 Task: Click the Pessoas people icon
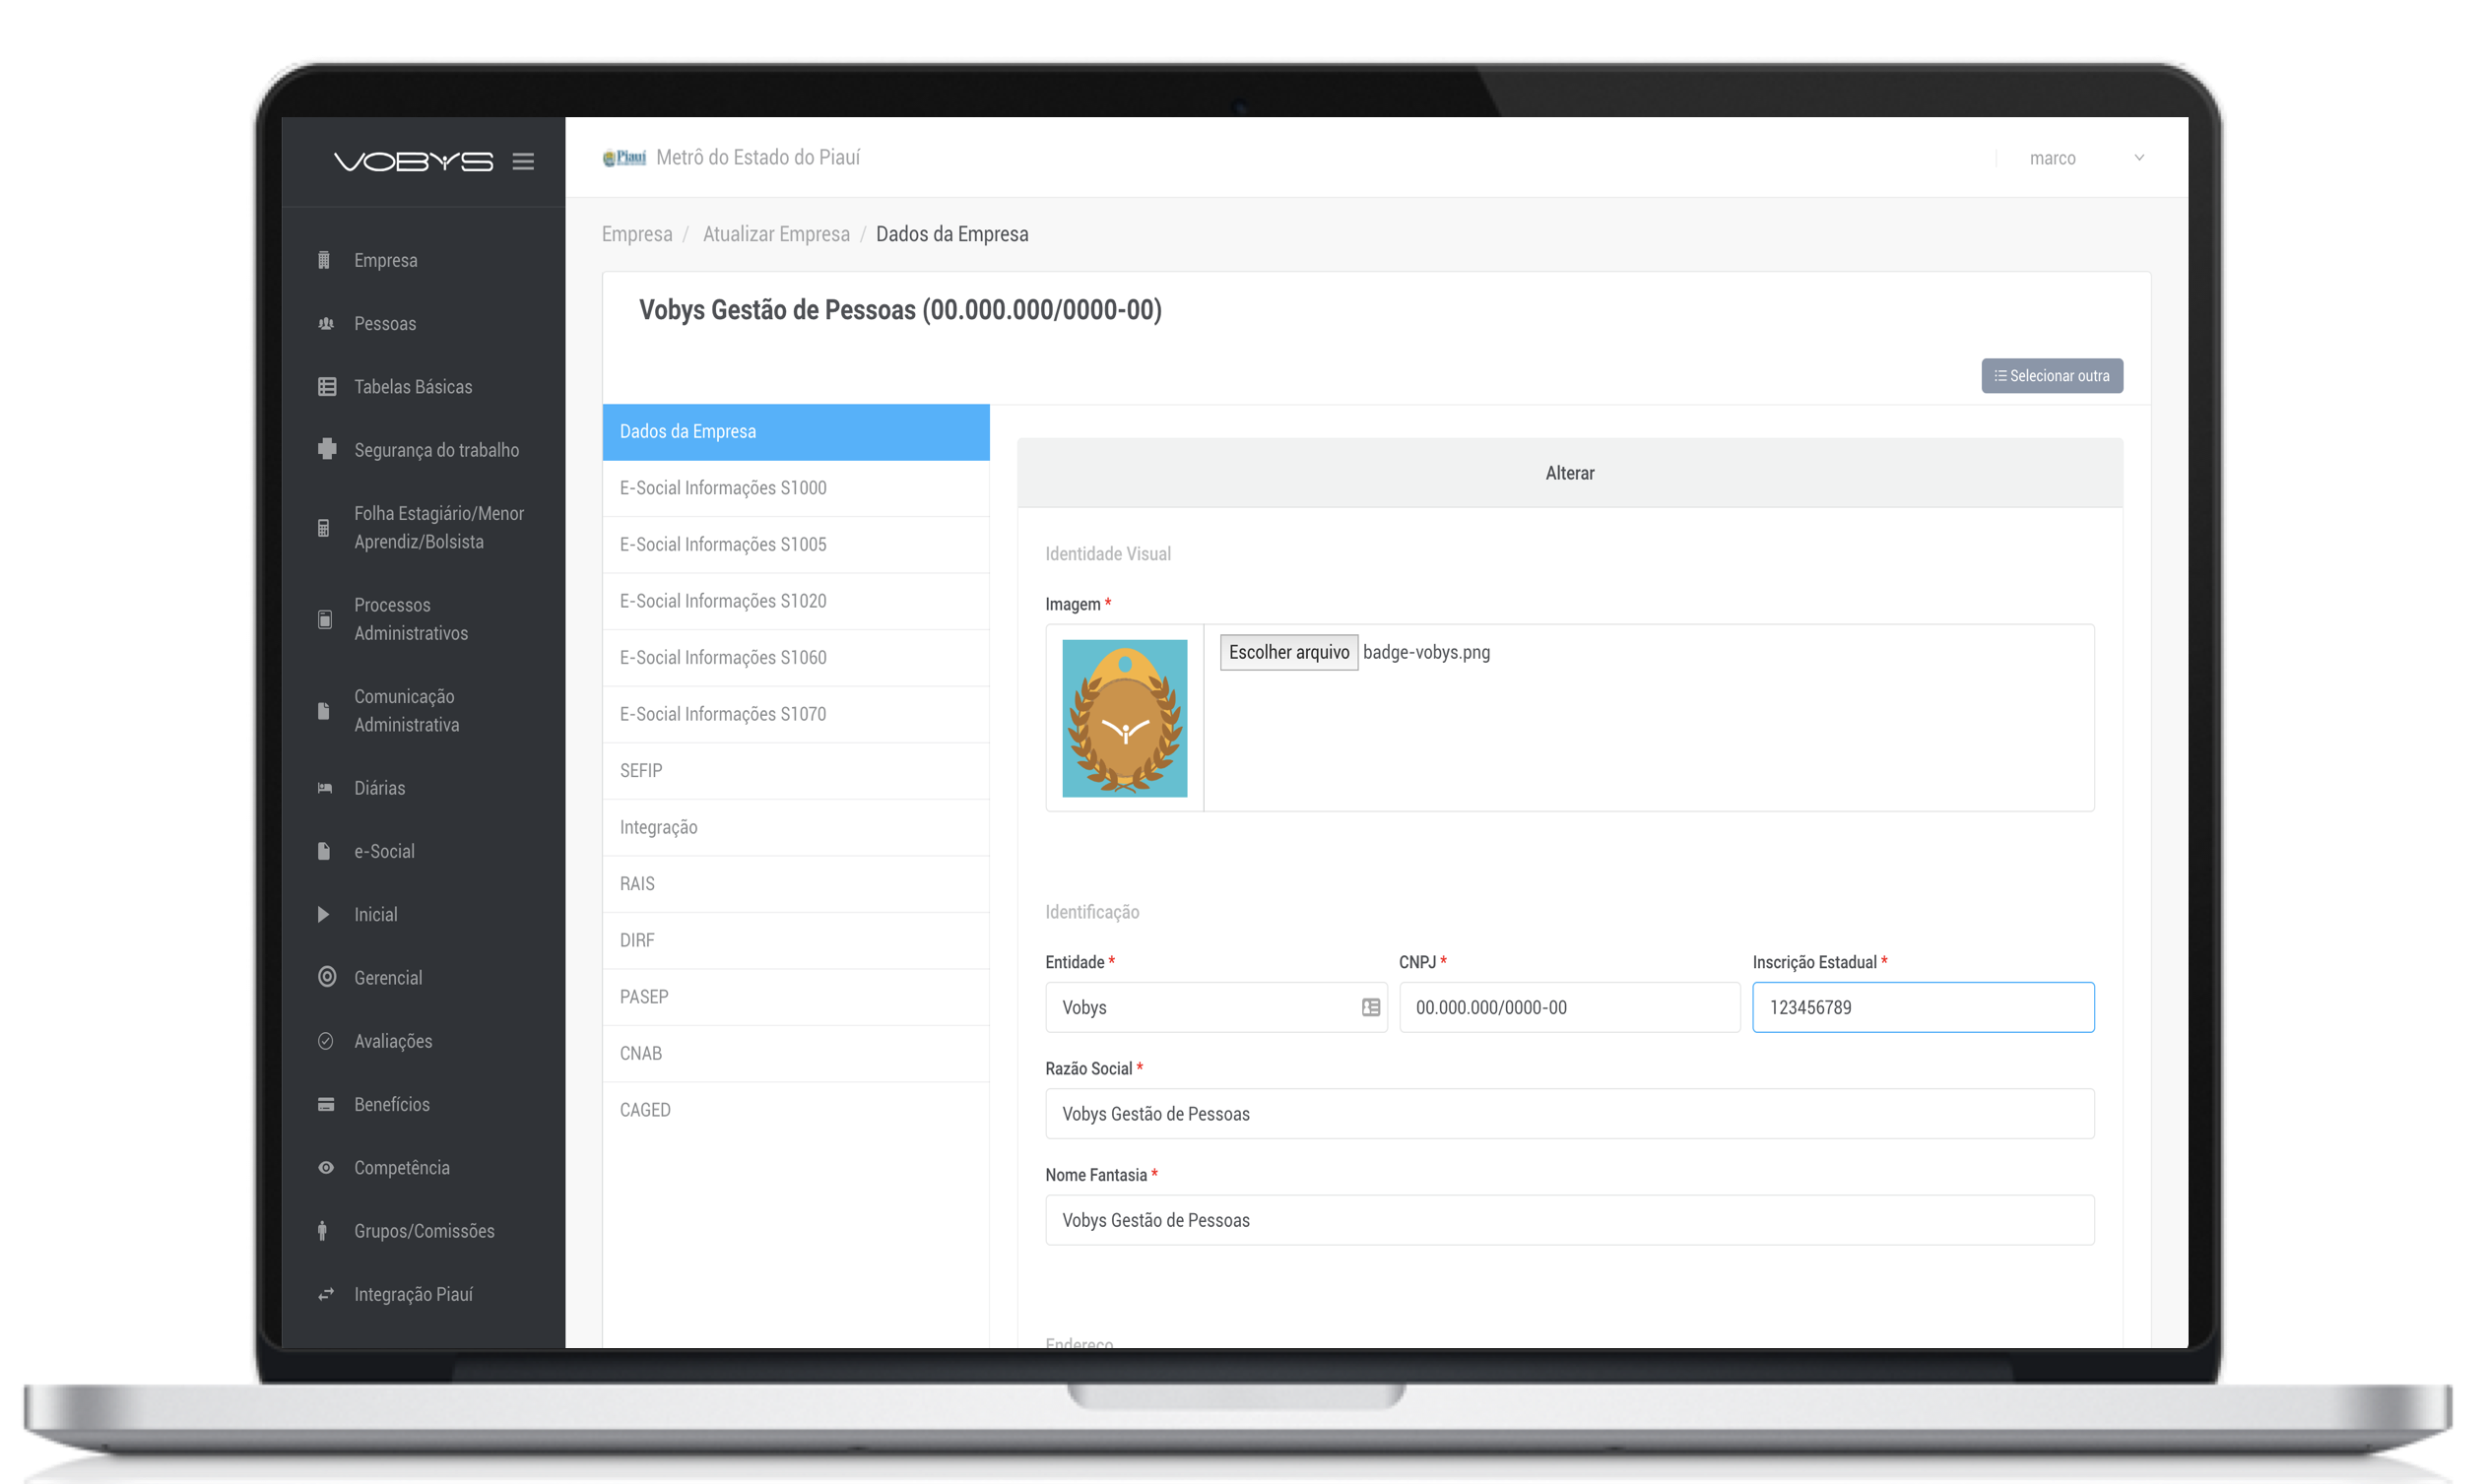325,324
